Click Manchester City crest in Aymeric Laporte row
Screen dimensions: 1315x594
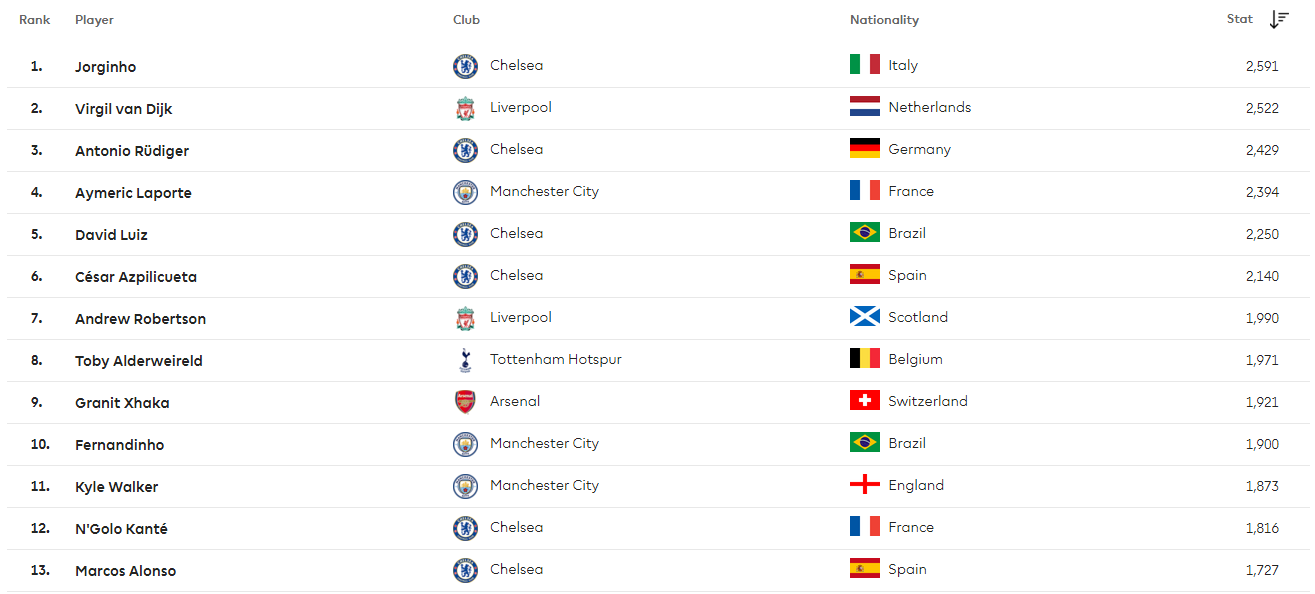pos(465,193)
